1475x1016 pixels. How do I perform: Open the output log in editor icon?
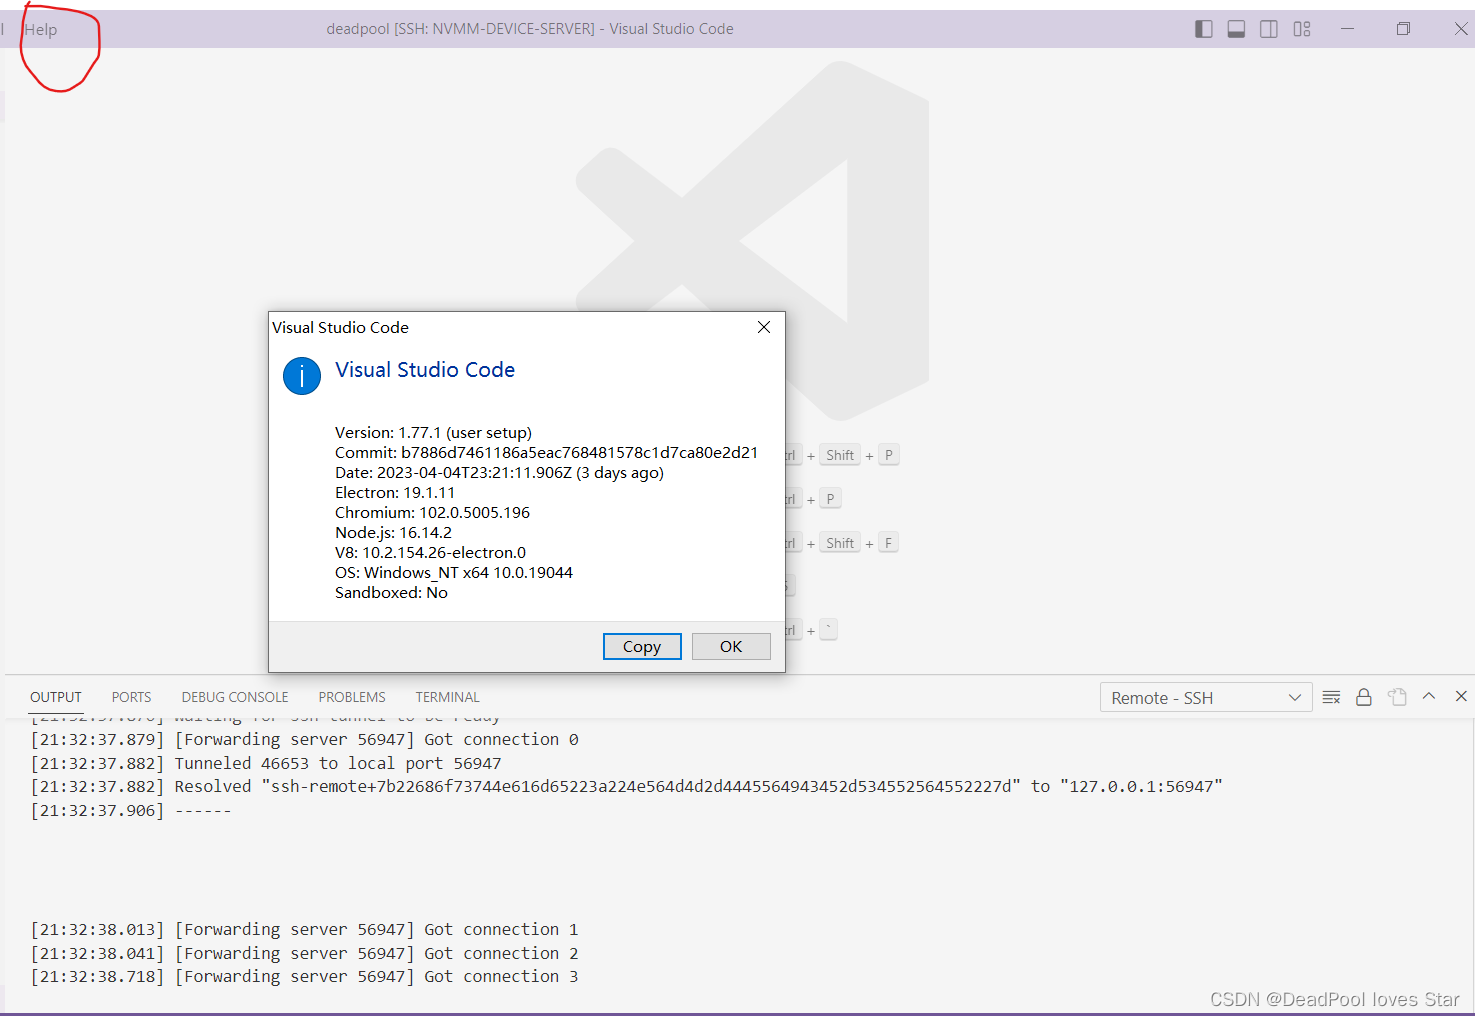coord(1397,697)
